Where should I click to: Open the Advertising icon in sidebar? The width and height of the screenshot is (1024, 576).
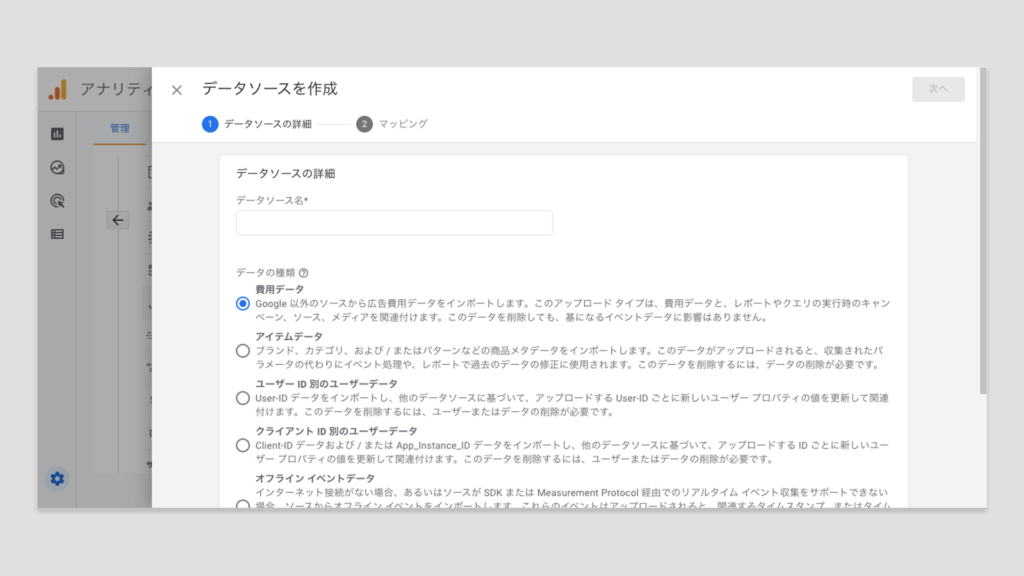tap(57, 201)
